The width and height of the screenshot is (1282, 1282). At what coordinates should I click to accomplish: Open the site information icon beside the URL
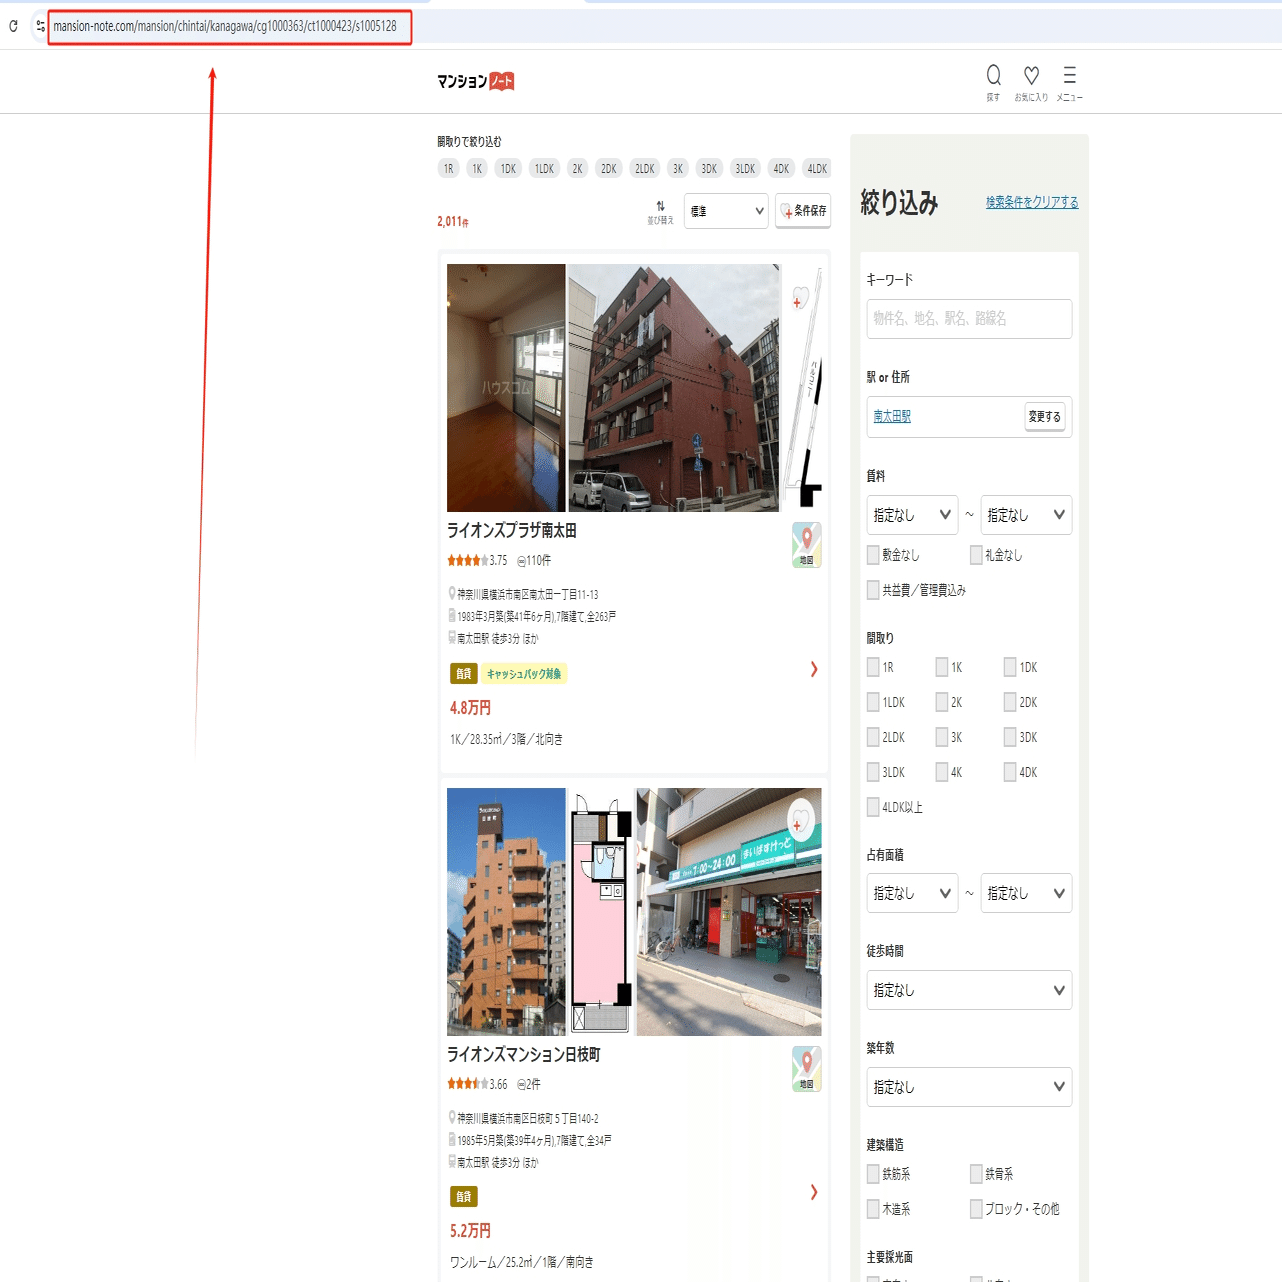pyautogui.click(x=40, y=26)
